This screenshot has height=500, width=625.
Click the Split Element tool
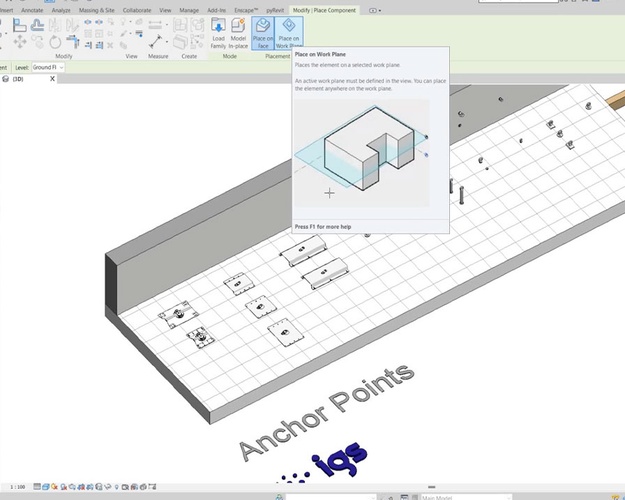point(88,22)
